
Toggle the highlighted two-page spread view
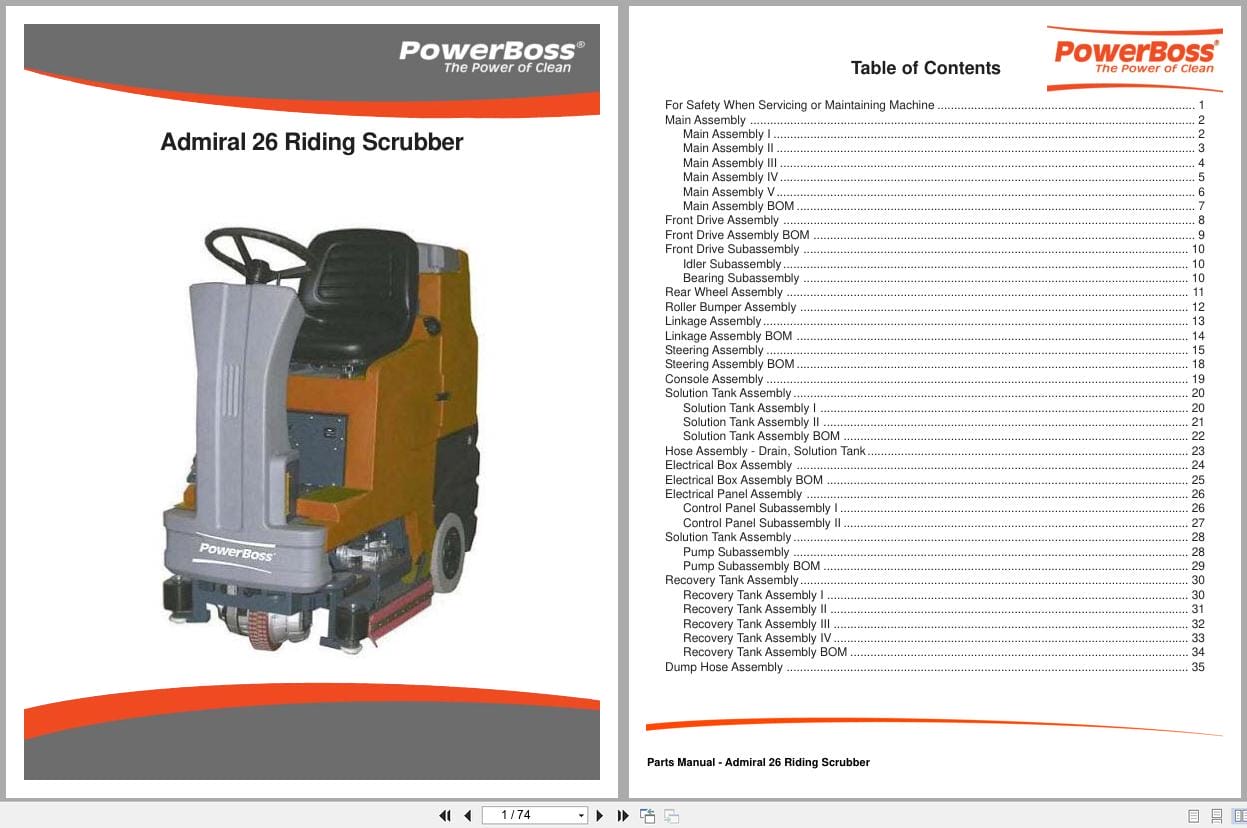1238,816
